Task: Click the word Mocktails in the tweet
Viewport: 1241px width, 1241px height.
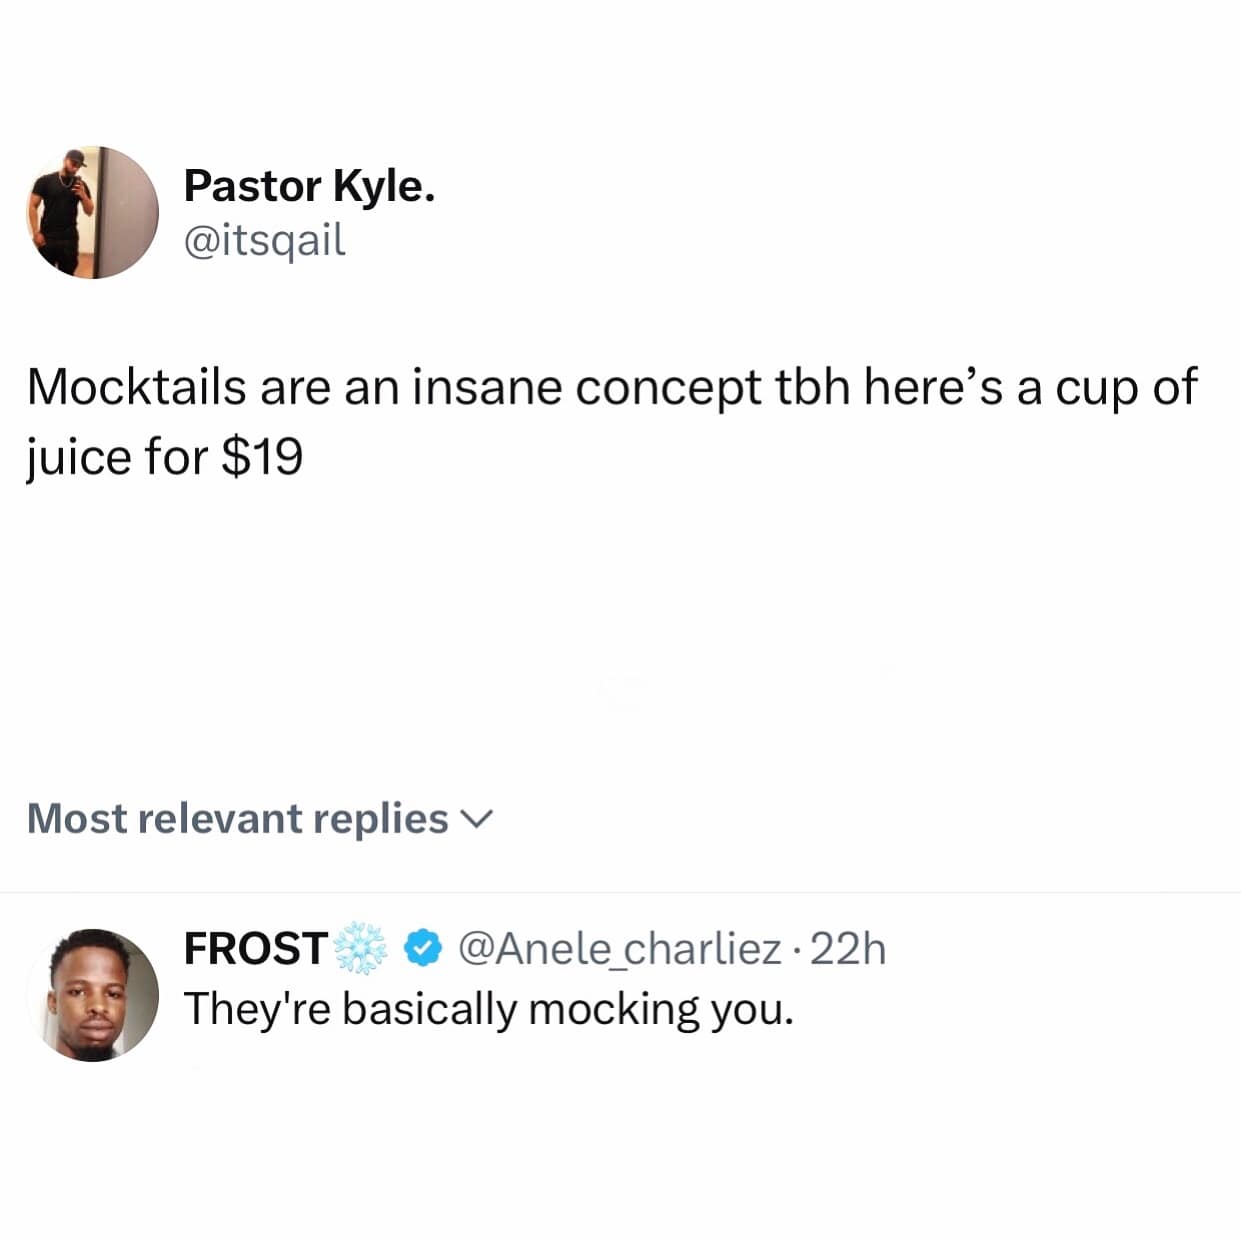Action: (x=136, y=387)
